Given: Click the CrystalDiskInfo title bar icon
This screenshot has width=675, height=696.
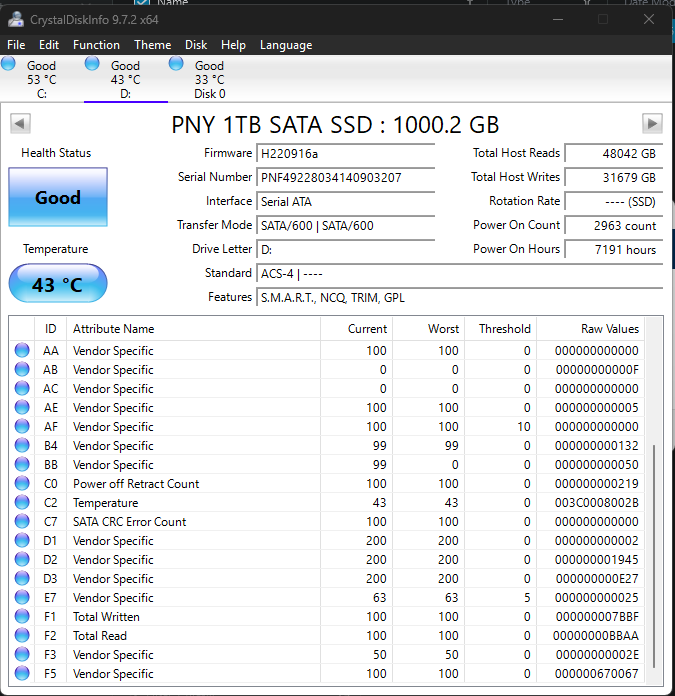Looking at the screenshot, I should tap(16, 20).
